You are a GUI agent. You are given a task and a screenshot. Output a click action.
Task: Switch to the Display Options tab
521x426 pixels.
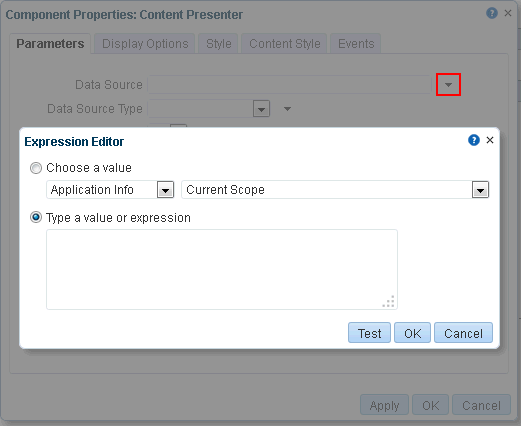click(x=145, y=44)
